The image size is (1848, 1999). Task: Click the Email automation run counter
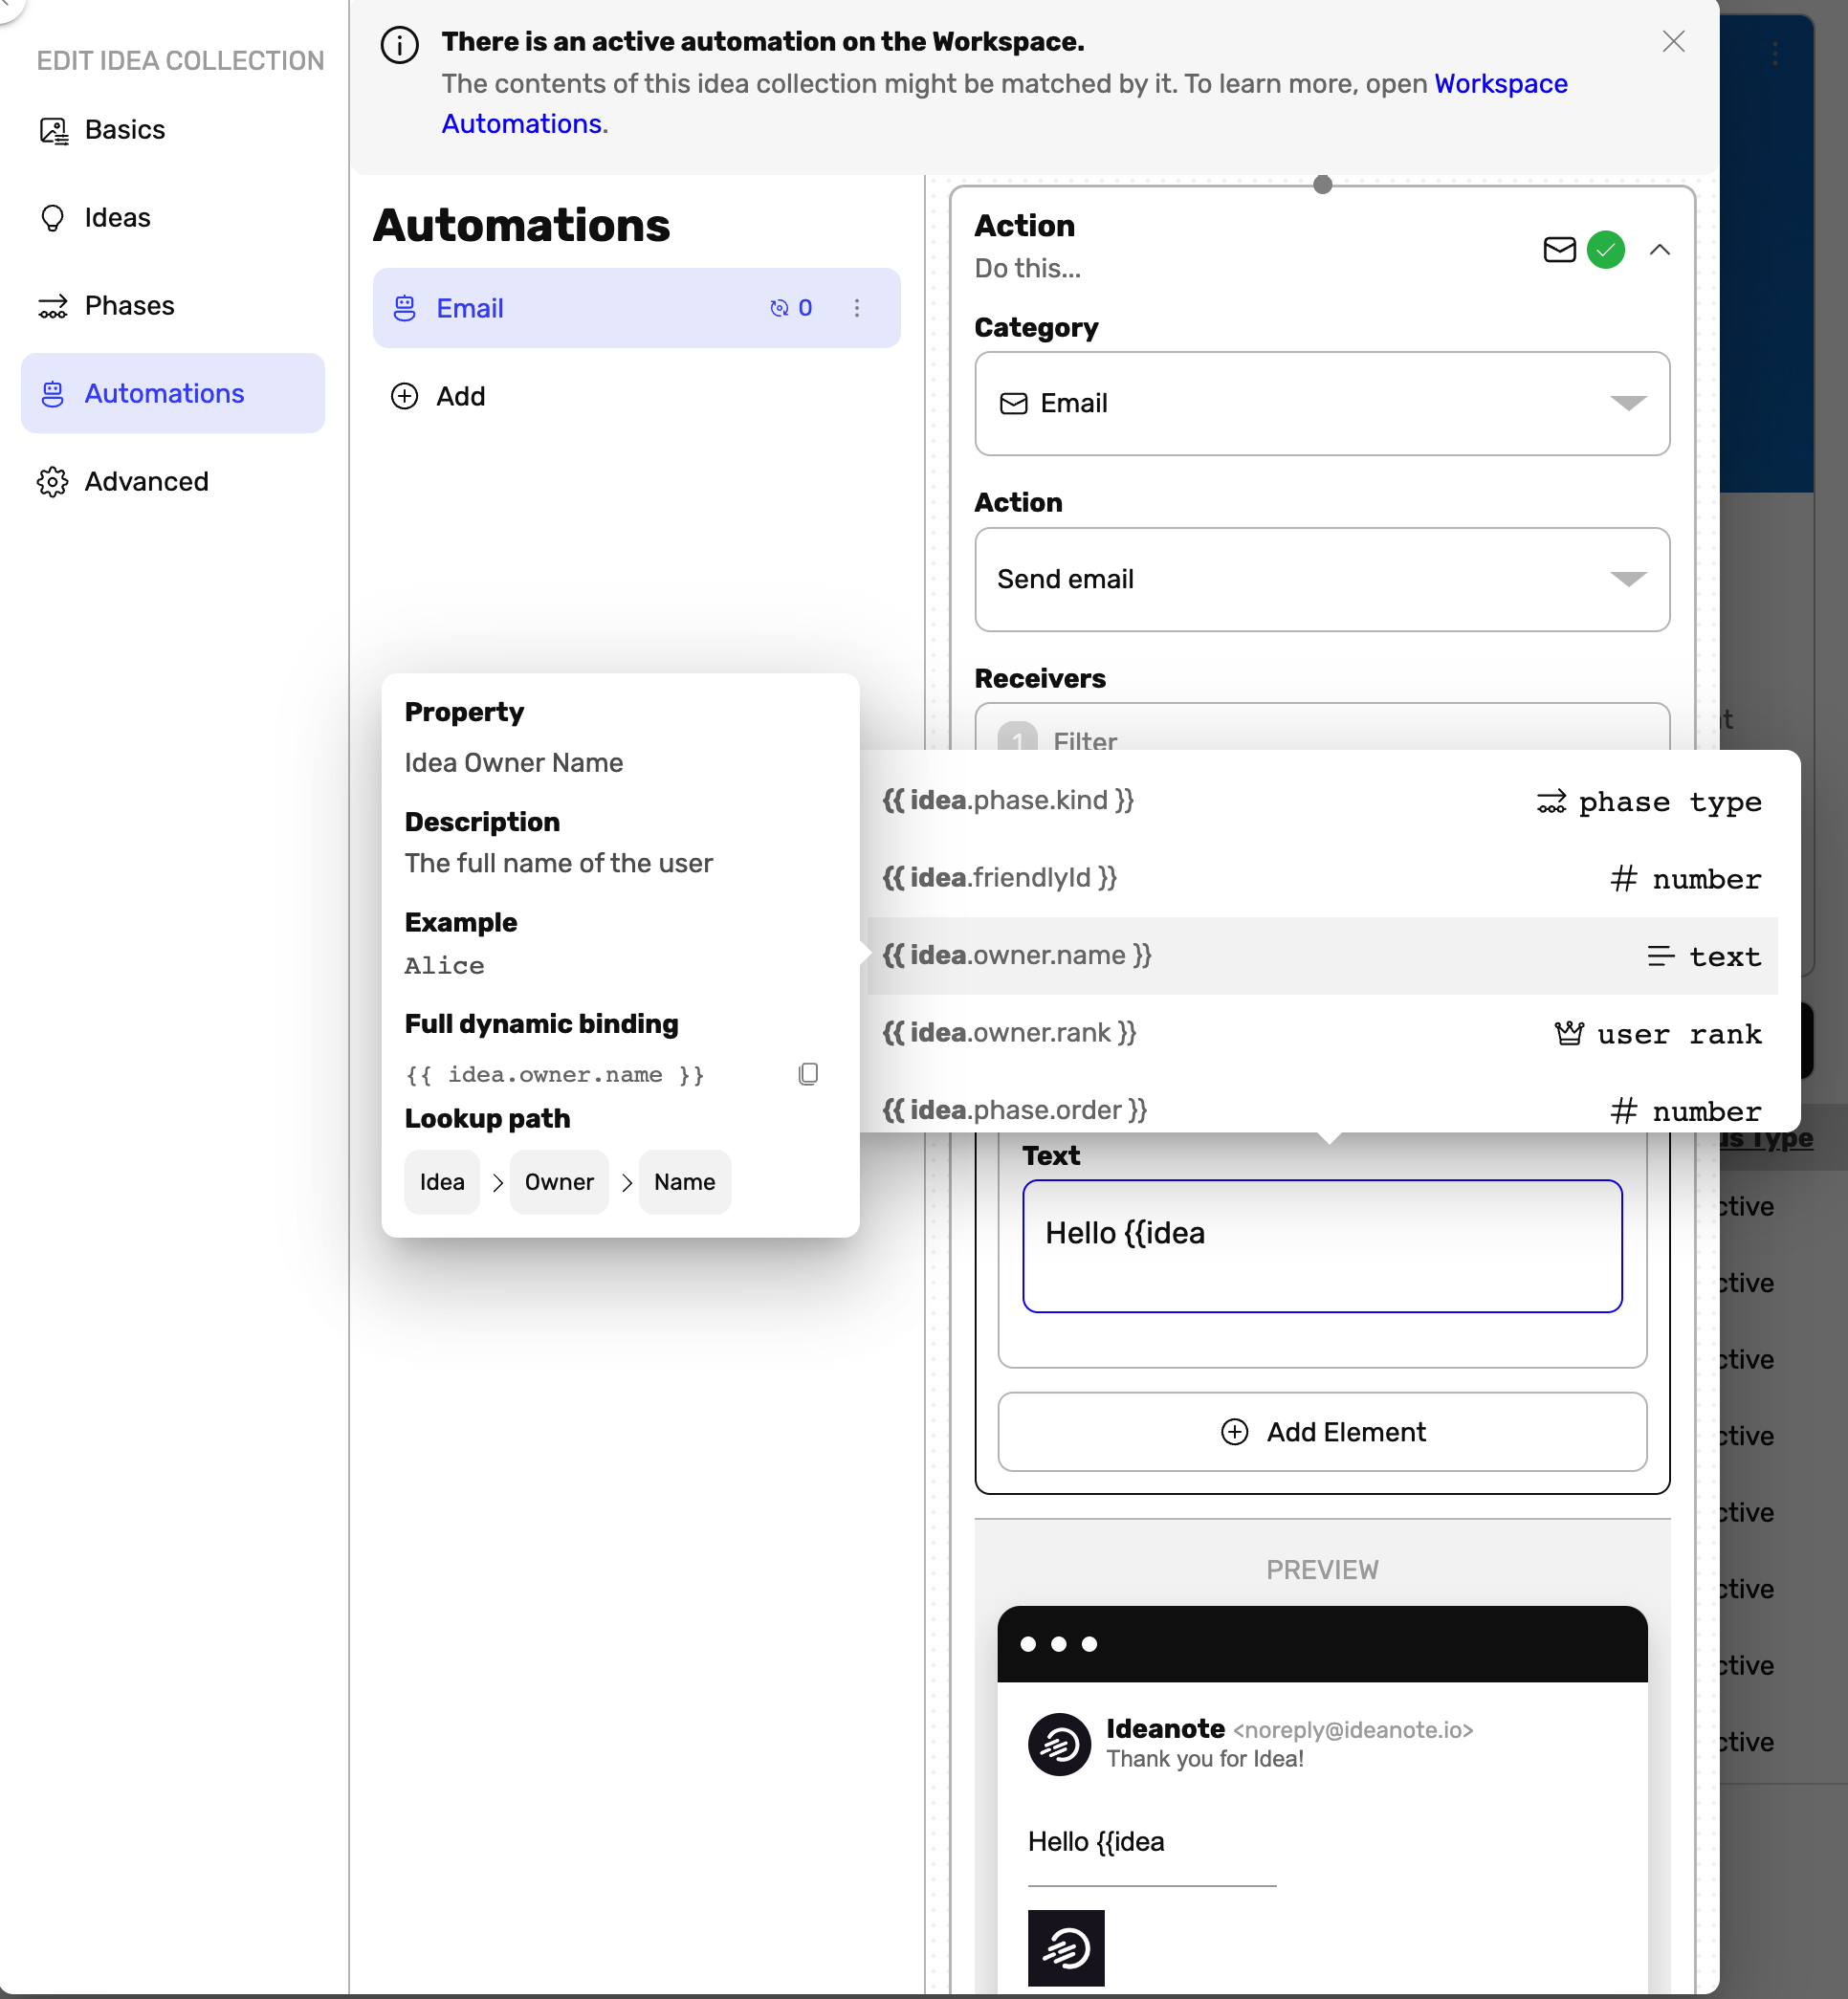pos(791,308)
